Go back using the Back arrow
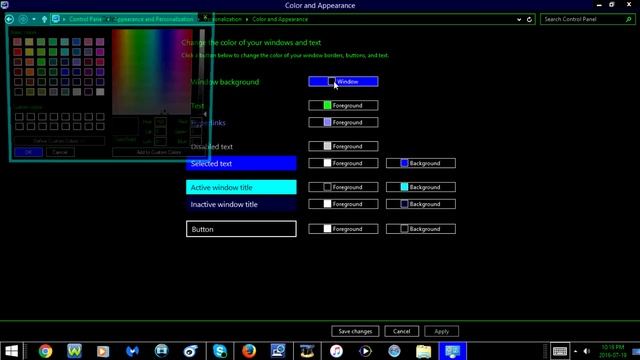The image size is (640, 360). click(9, 19)
